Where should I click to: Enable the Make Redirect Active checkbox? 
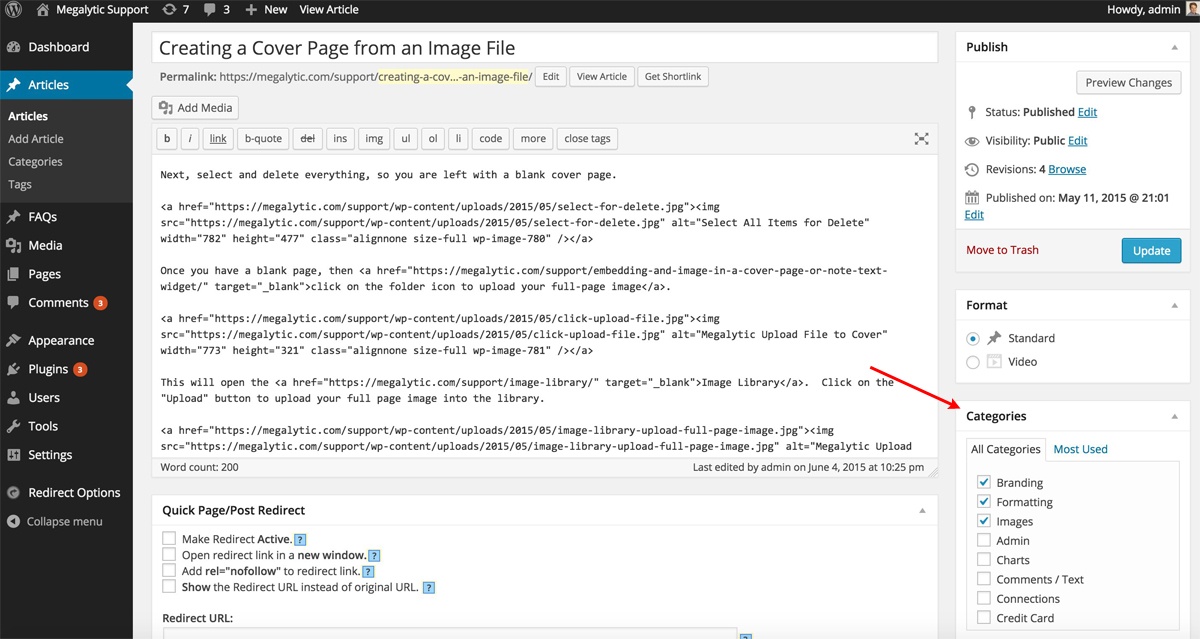click(169, 538)
